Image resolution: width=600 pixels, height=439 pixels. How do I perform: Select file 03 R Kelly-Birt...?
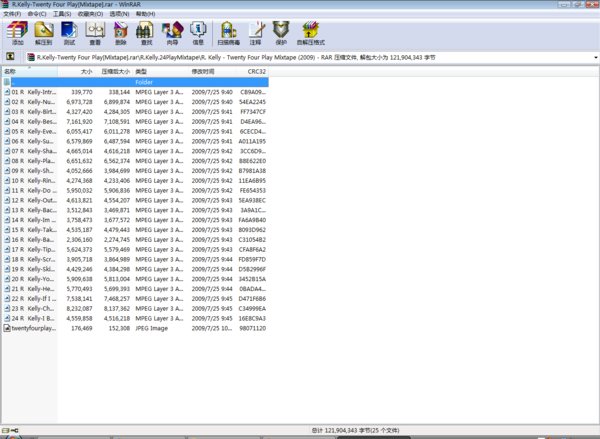tap(34, 112)
